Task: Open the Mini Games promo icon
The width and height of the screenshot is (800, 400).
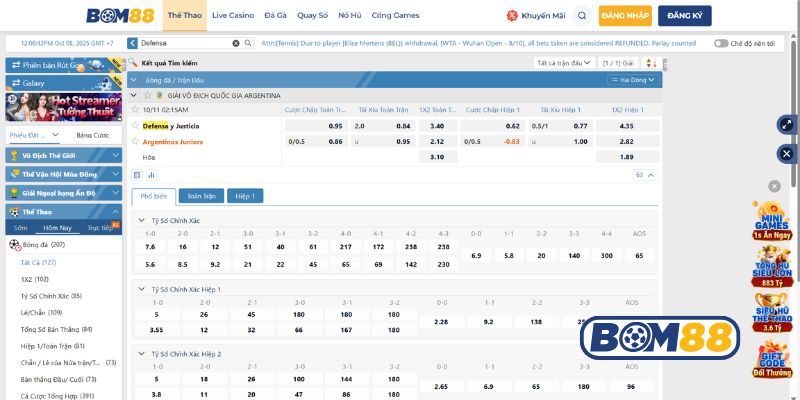Action: tap(772, 220)
